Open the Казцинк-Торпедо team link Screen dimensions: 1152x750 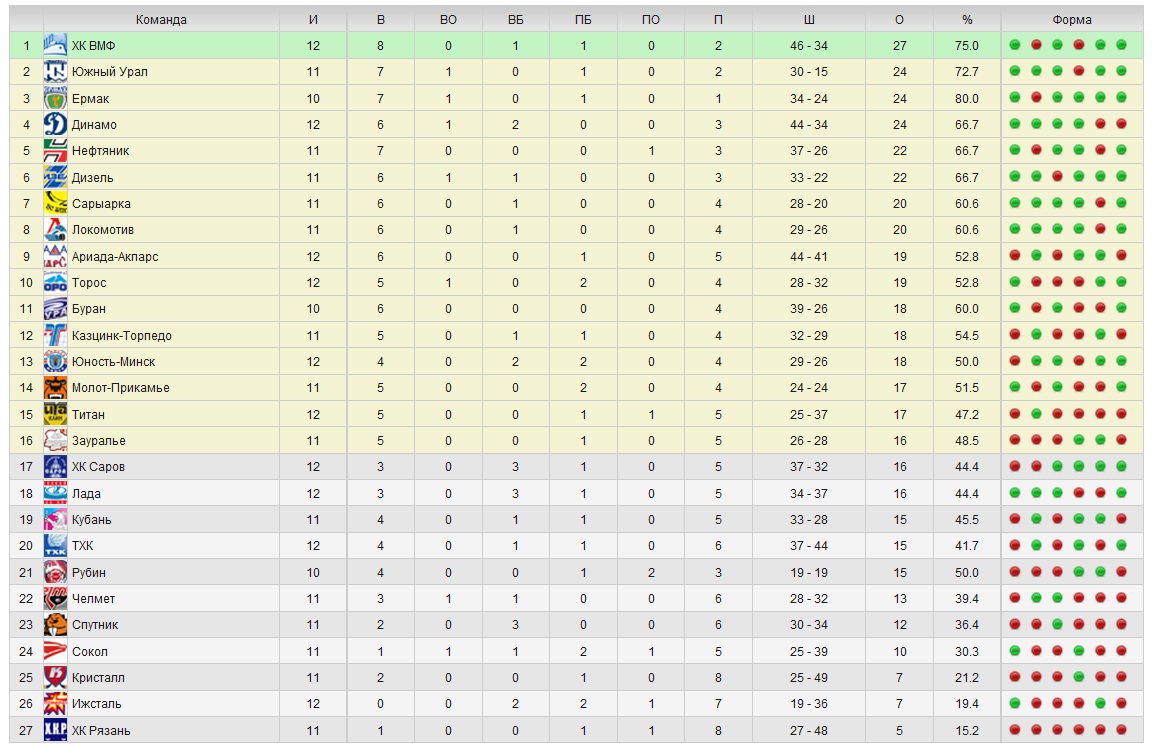point(122,336)
